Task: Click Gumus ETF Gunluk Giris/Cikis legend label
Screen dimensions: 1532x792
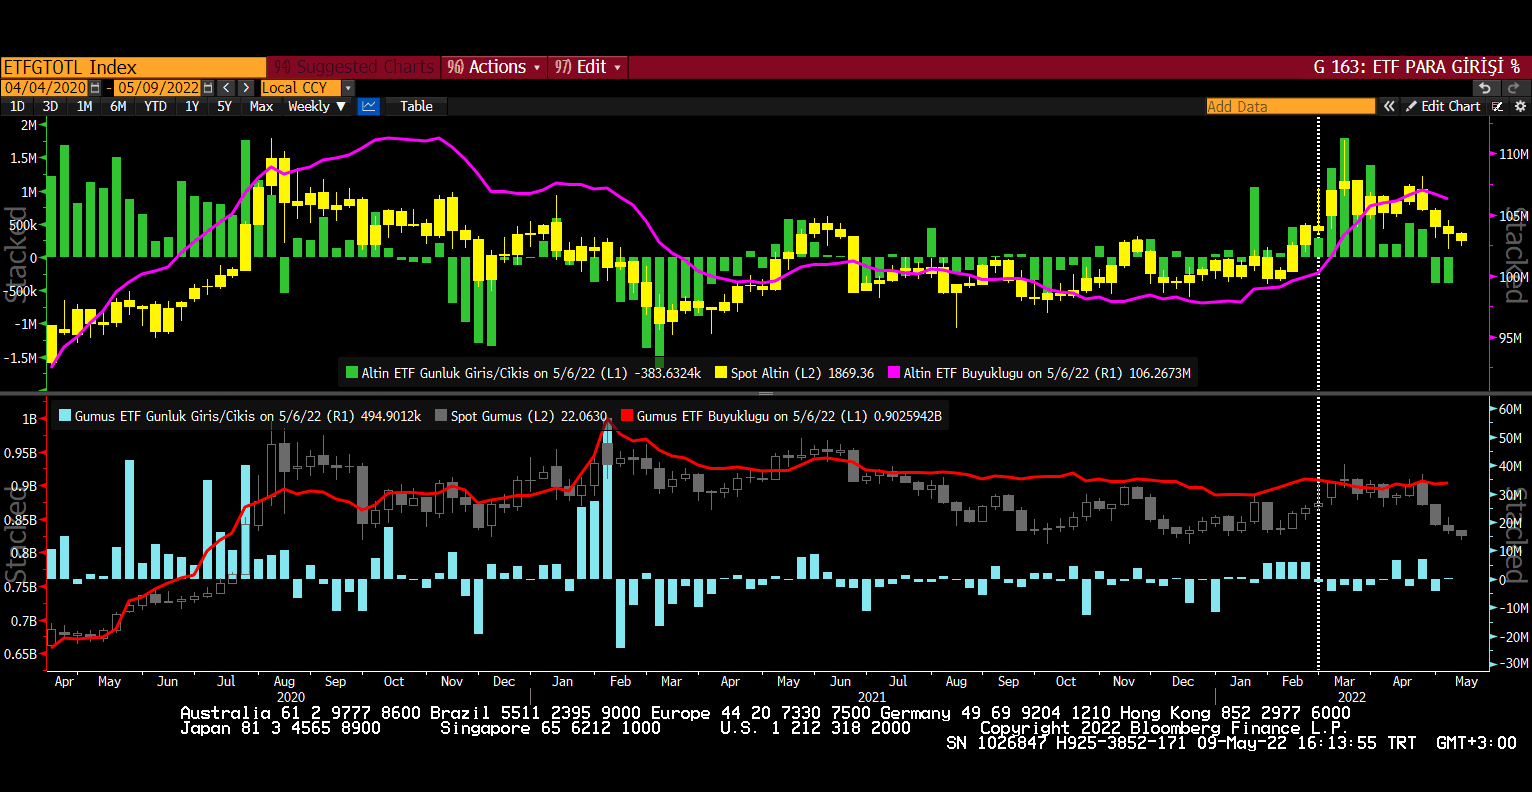Action: pos(248,416)
